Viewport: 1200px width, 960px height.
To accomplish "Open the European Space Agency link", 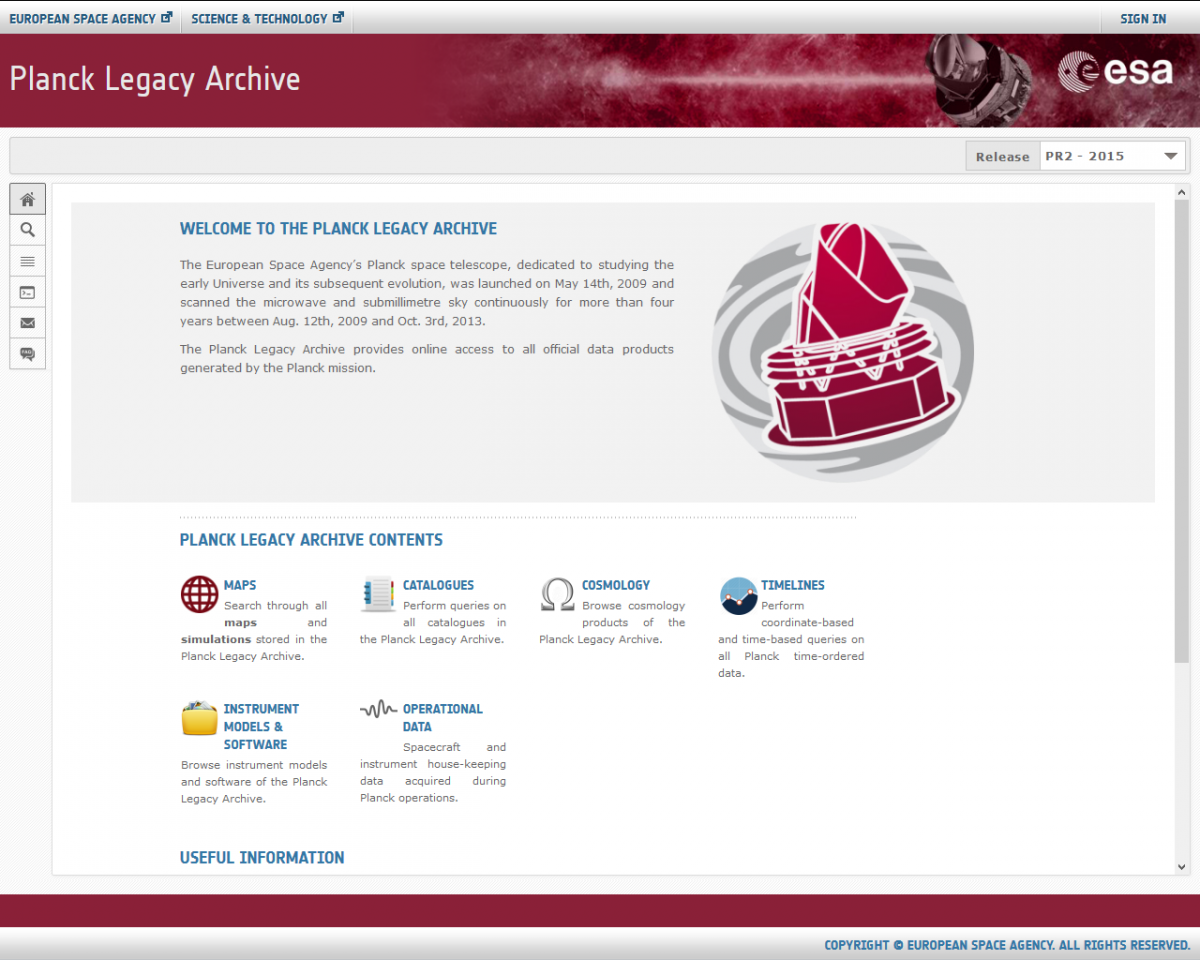I will tap(91, 18).
